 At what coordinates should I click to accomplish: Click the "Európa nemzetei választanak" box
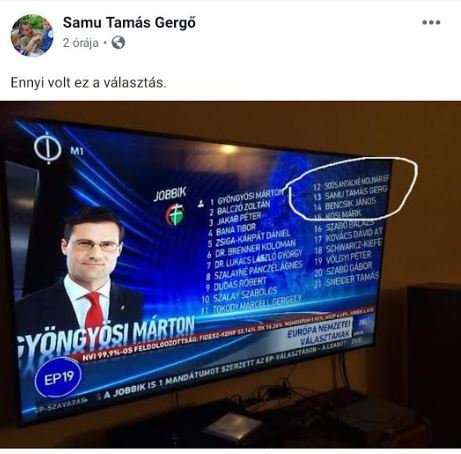[x=320, y=333]
